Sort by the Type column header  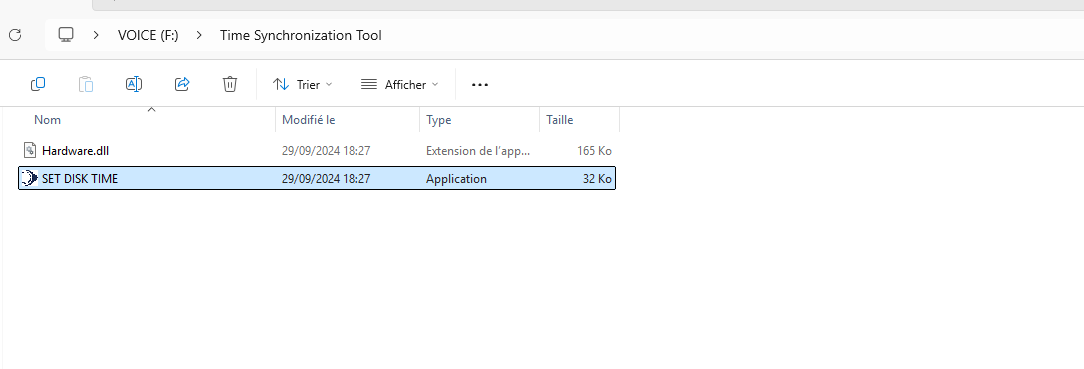pyautogui.click(x=438, y=120)
